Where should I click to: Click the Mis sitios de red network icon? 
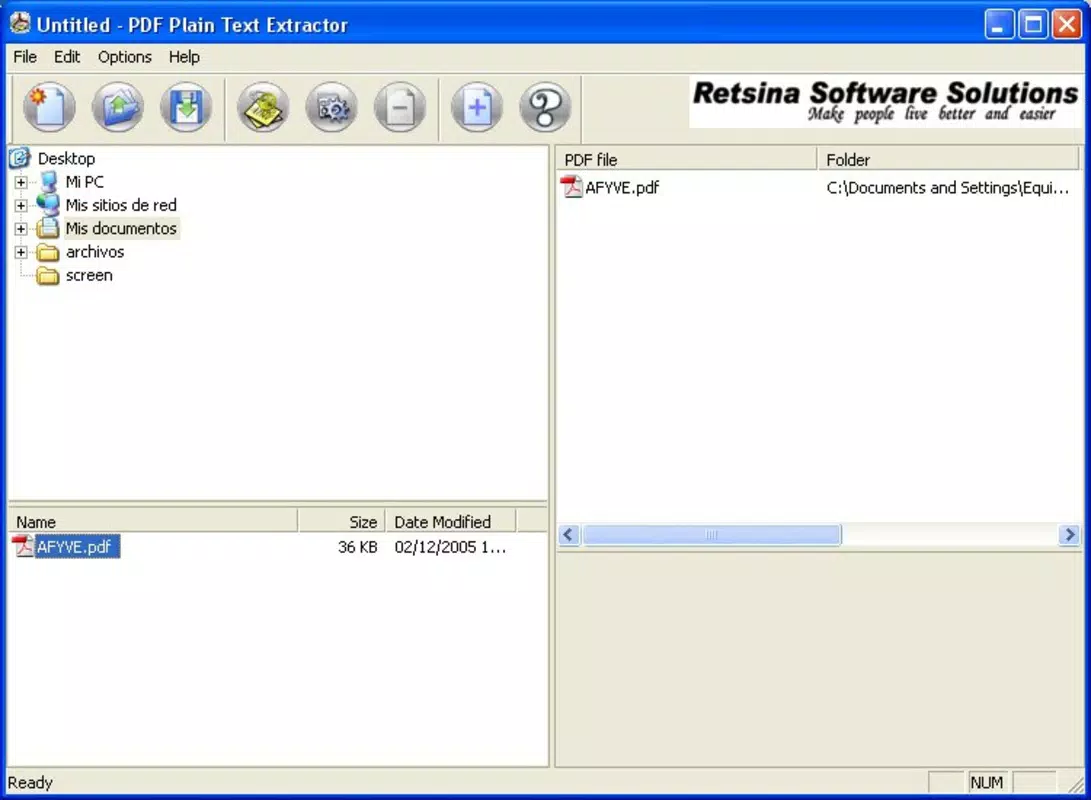coord(48,205)
